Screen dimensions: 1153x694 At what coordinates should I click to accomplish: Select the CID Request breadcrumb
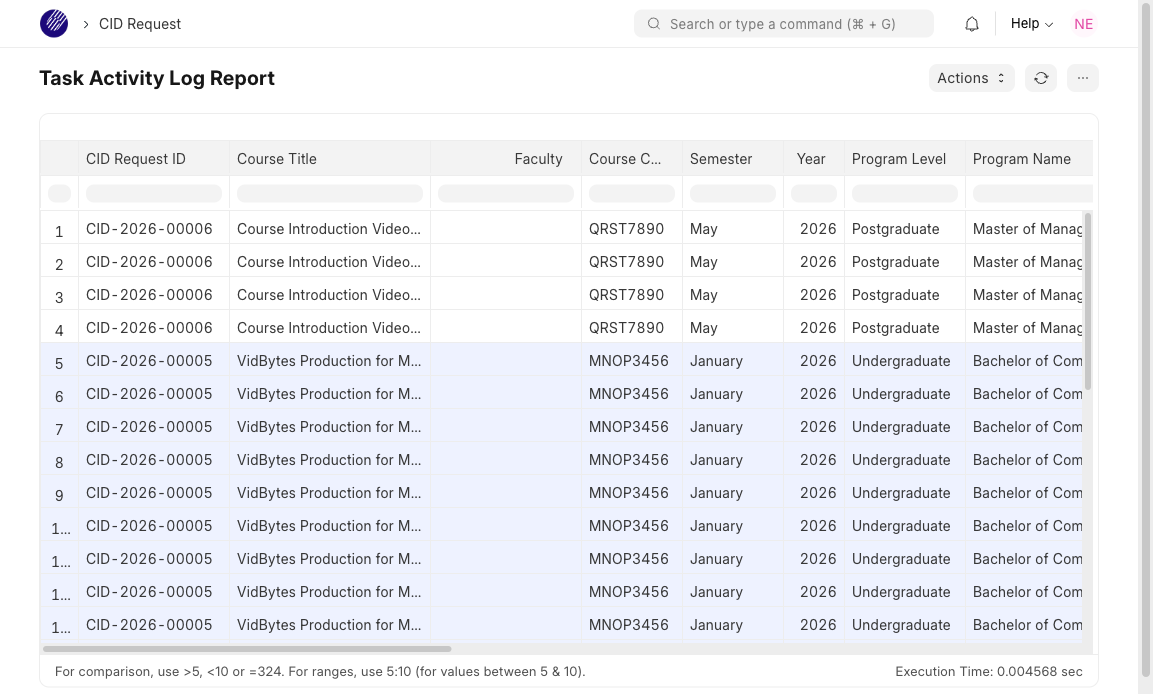click(x=139, y=23)
